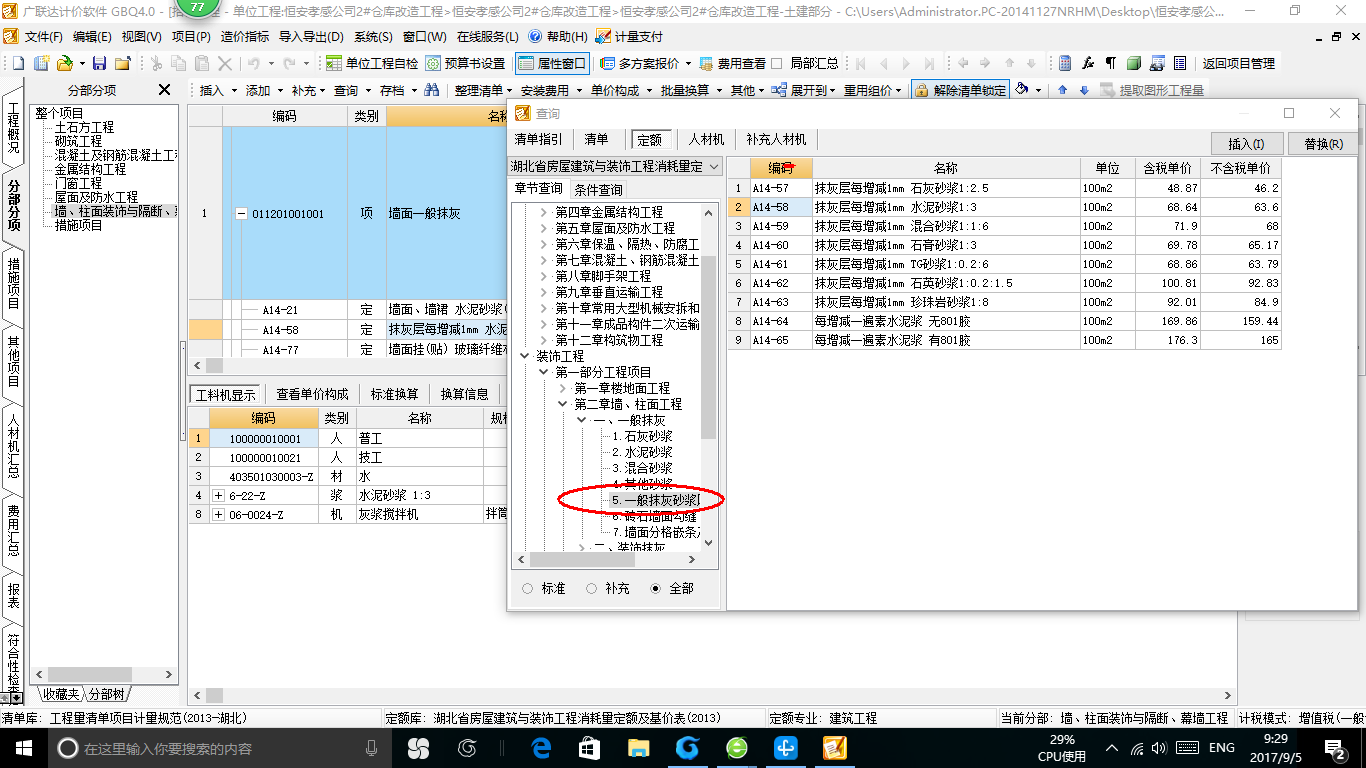This screenshot has height=768, width=1366.
Task: Expand the 第一章楼地面工程 node
Action: [x=562, y=388]
